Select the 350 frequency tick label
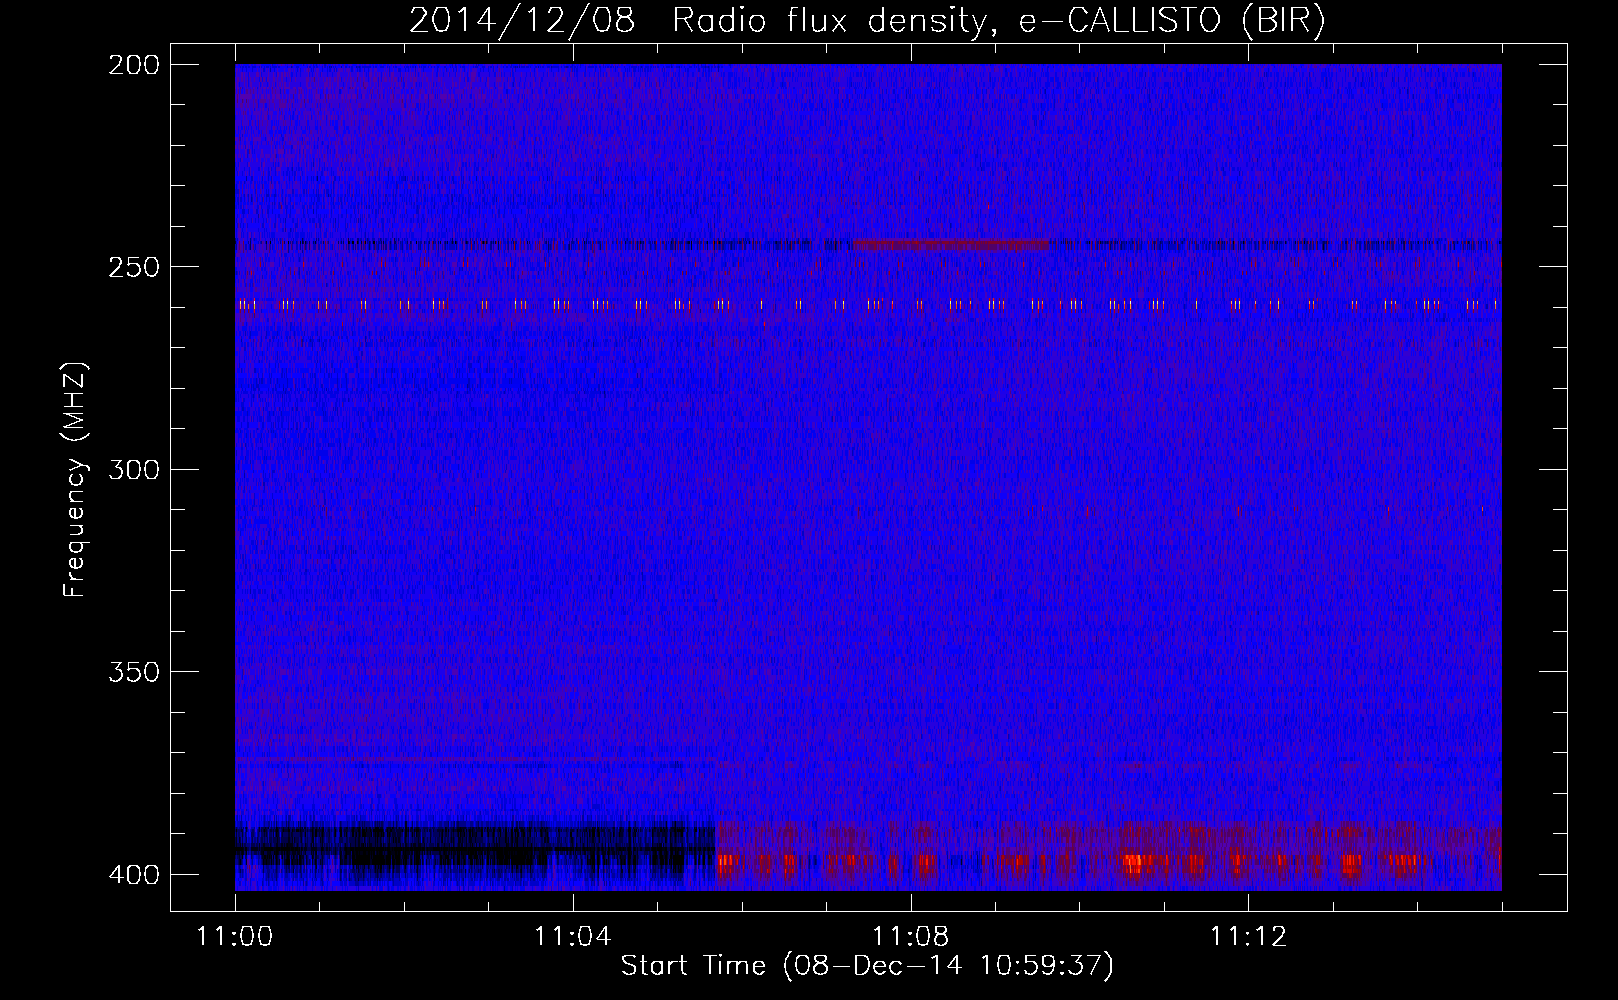This screenshot has height=1000, width=1618. (133, 672)
